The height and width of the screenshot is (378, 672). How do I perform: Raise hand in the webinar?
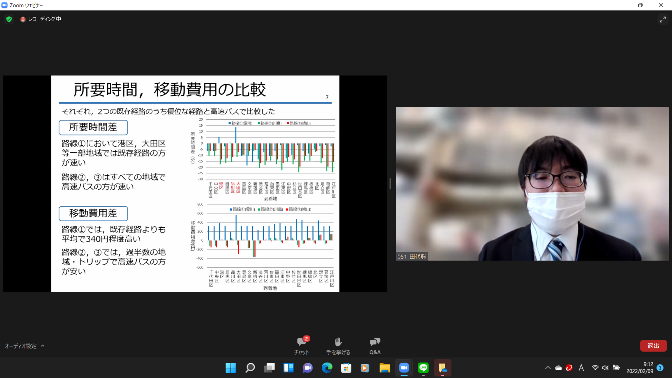338,345
